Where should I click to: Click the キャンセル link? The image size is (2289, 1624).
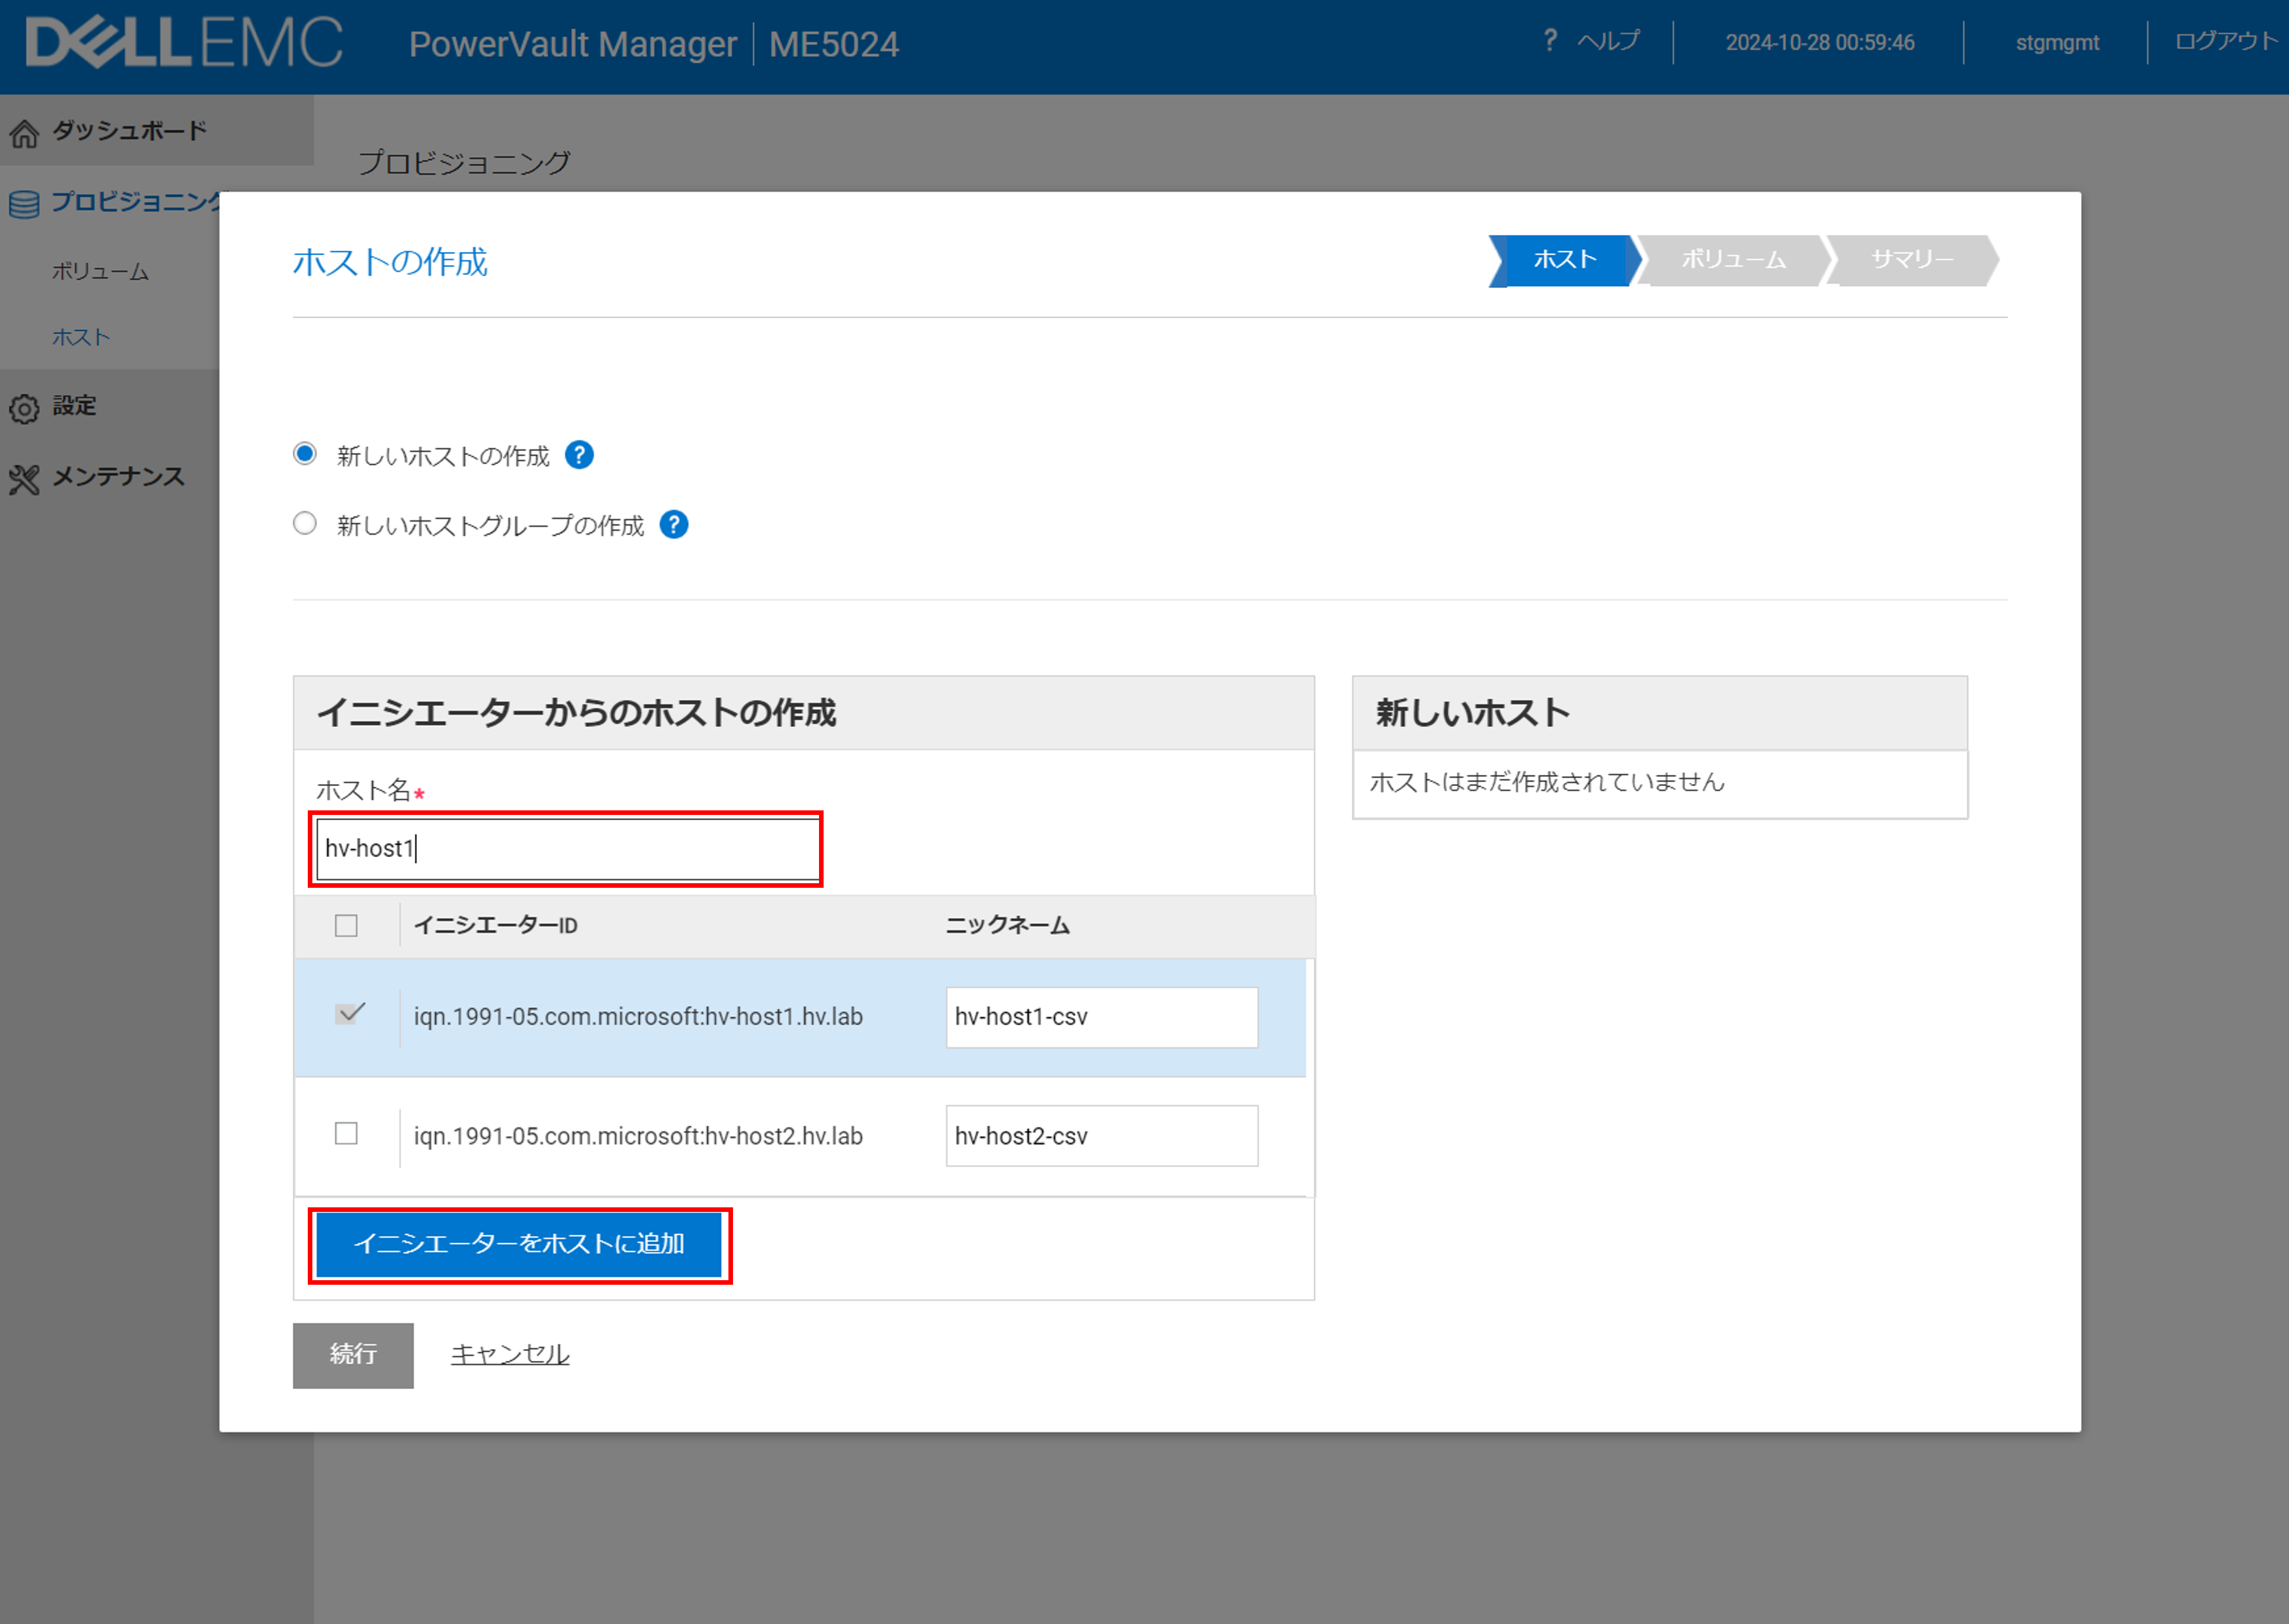point(510,1354)
